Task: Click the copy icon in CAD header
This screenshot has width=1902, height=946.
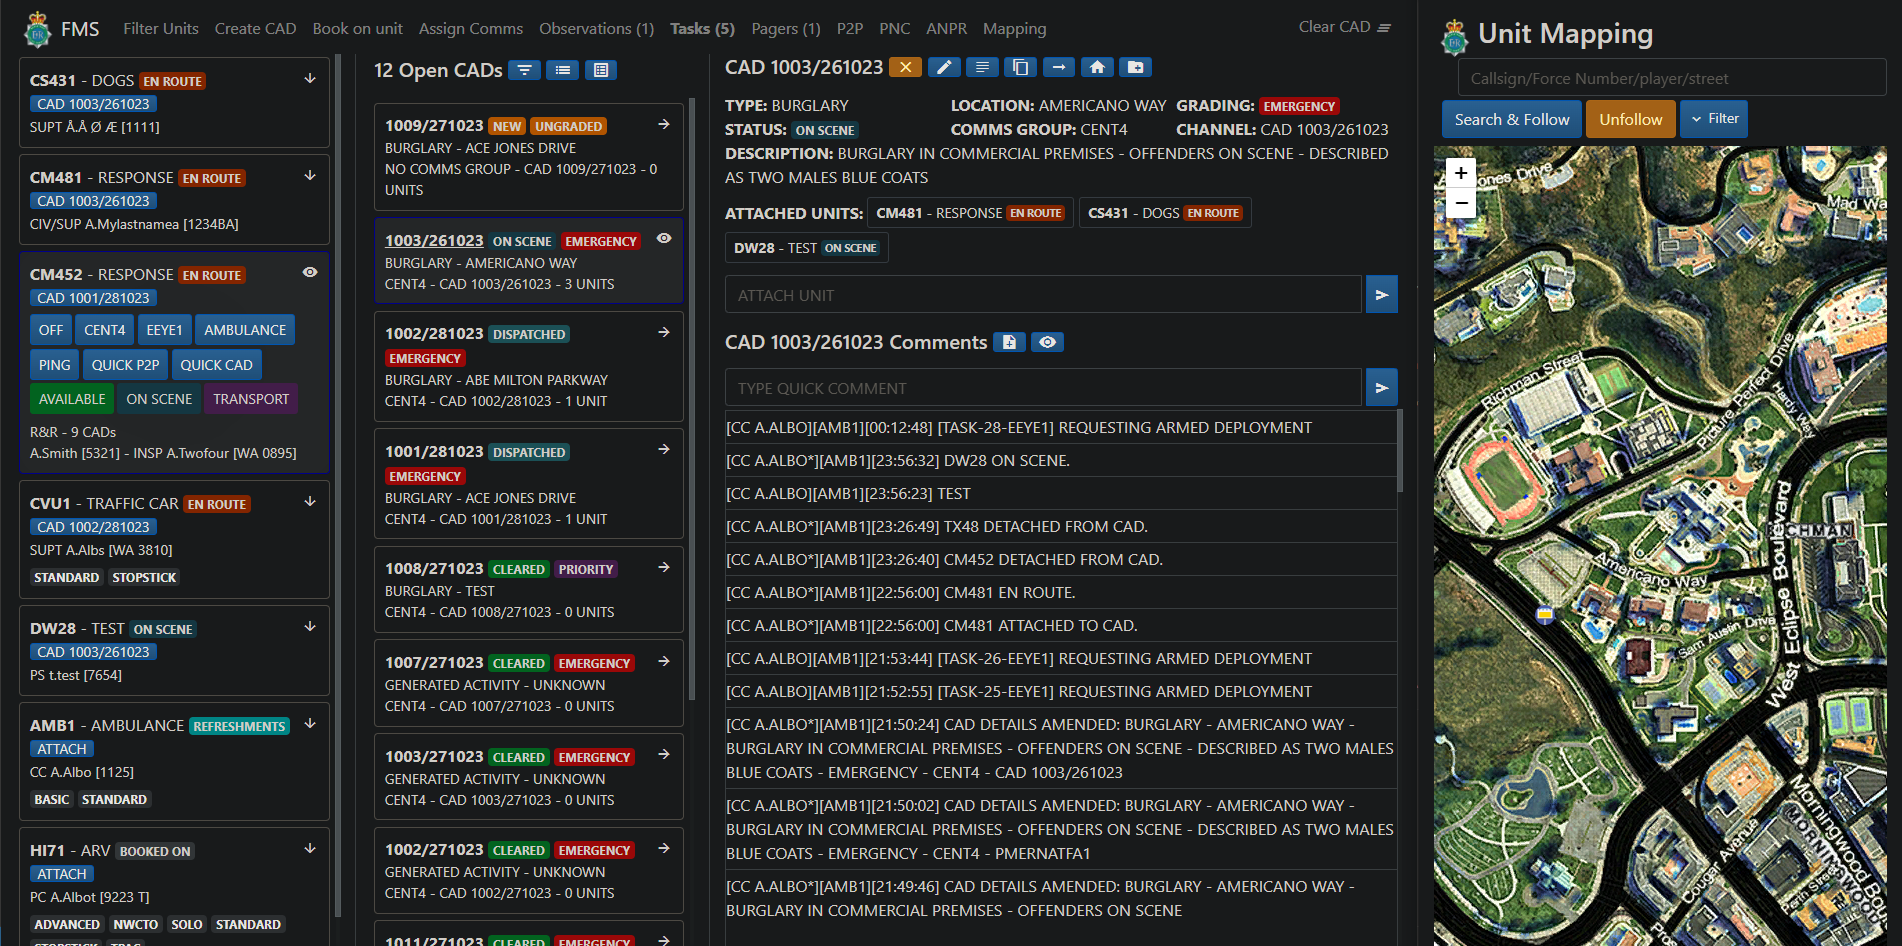Action: click(1020, 67)
